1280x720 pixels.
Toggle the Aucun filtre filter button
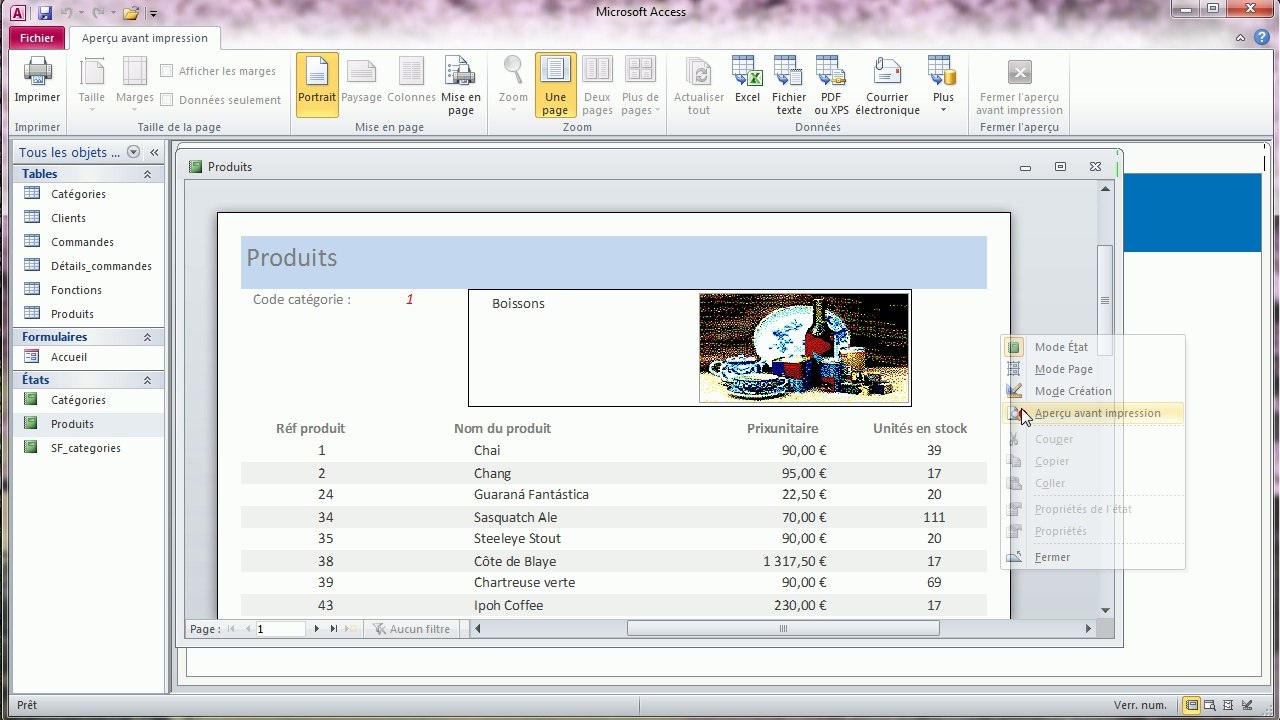(412, 629)
